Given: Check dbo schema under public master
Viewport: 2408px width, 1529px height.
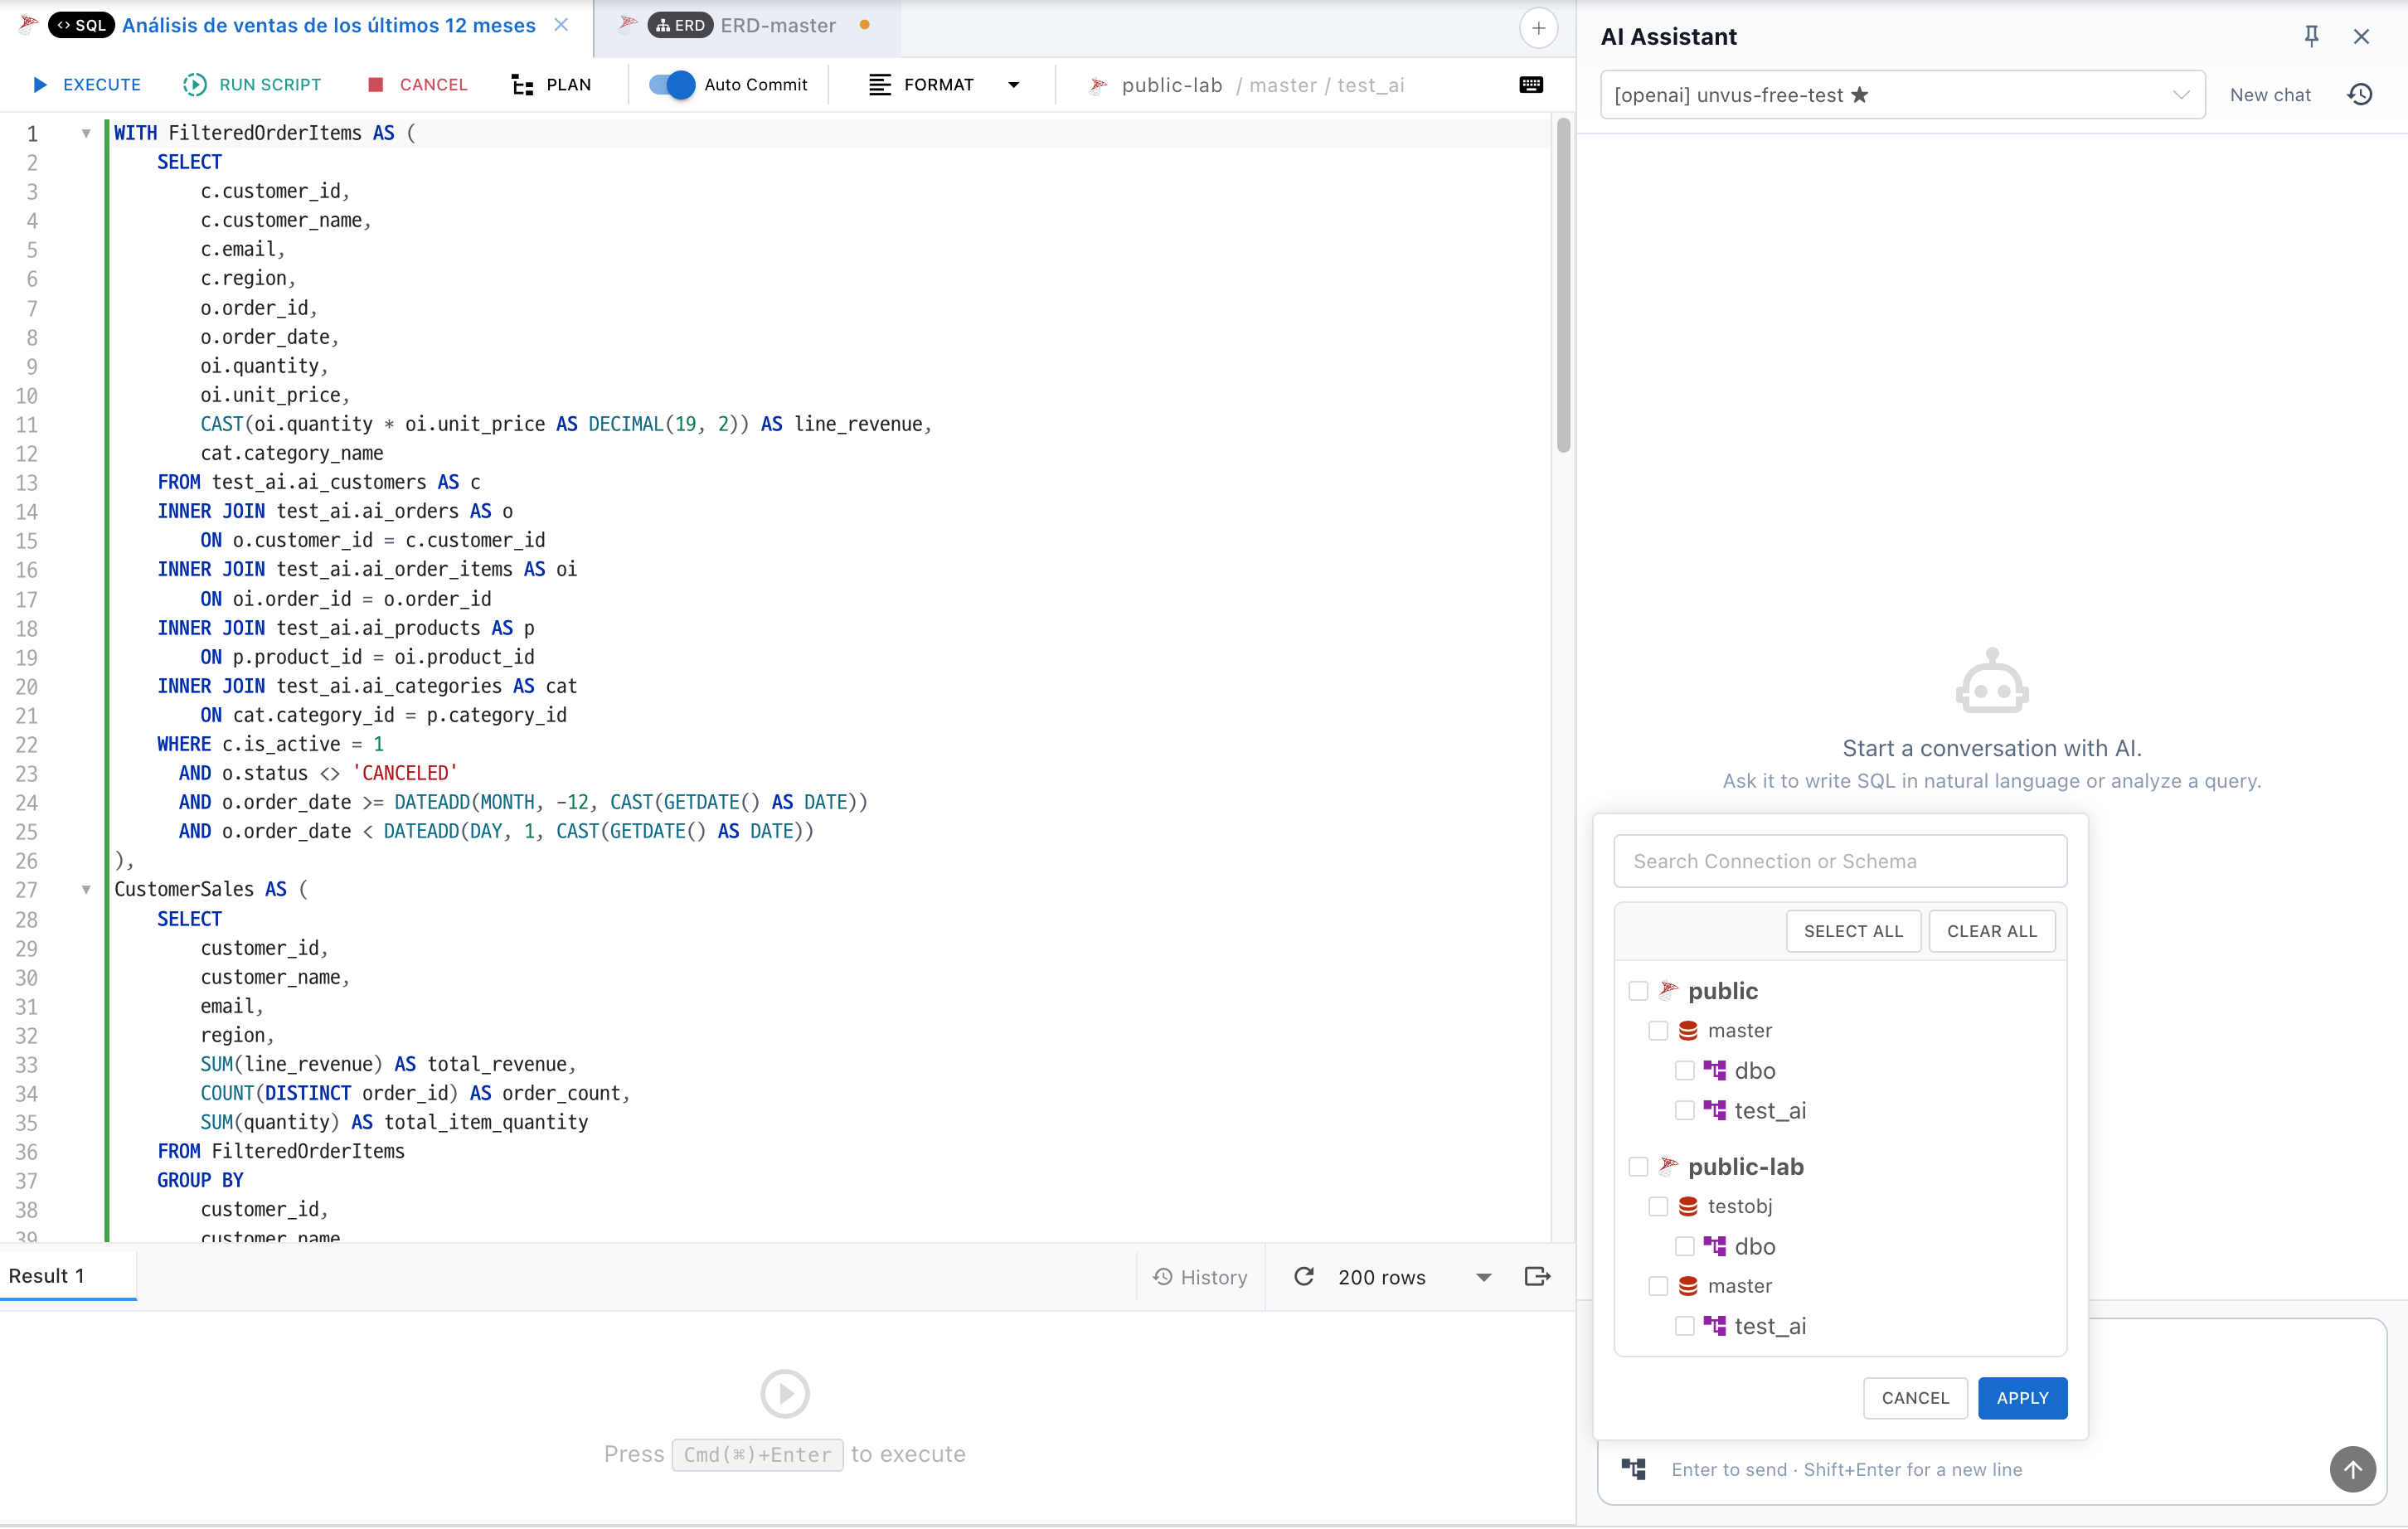Looking at the screenshot, I should [1685, 1071].
